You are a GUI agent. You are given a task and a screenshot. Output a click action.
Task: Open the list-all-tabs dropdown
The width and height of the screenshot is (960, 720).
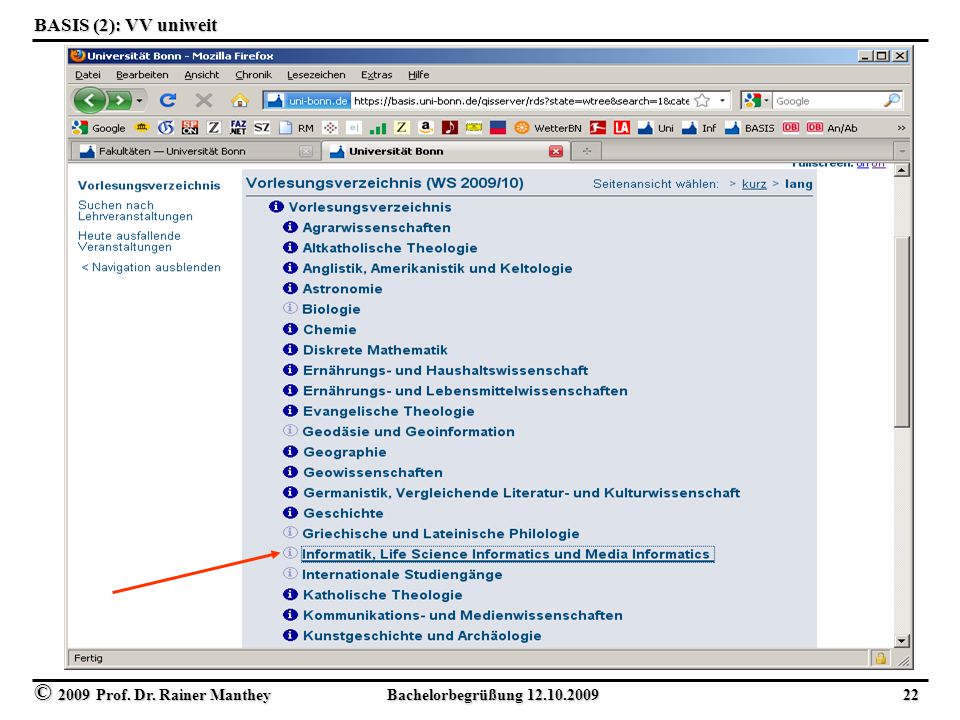(902, 151)
